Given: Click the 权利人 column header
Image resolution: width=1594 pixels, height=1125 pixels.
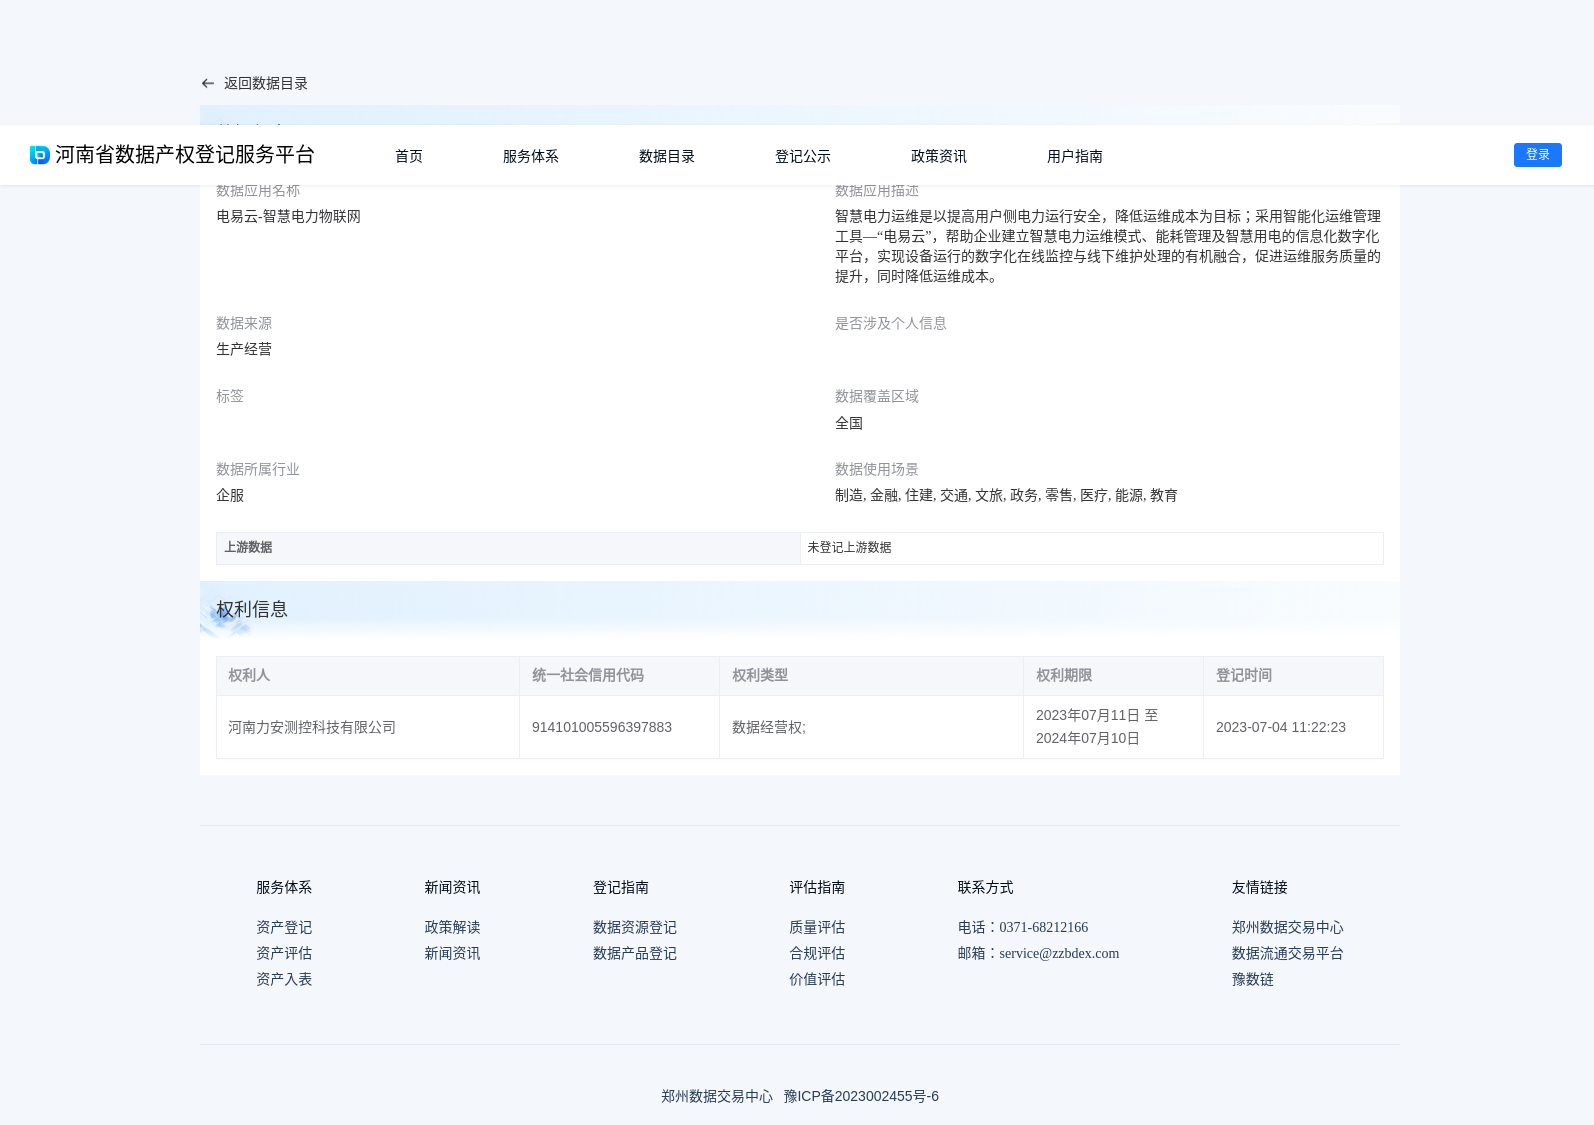Looking at the screenshot, I should 368,676.
